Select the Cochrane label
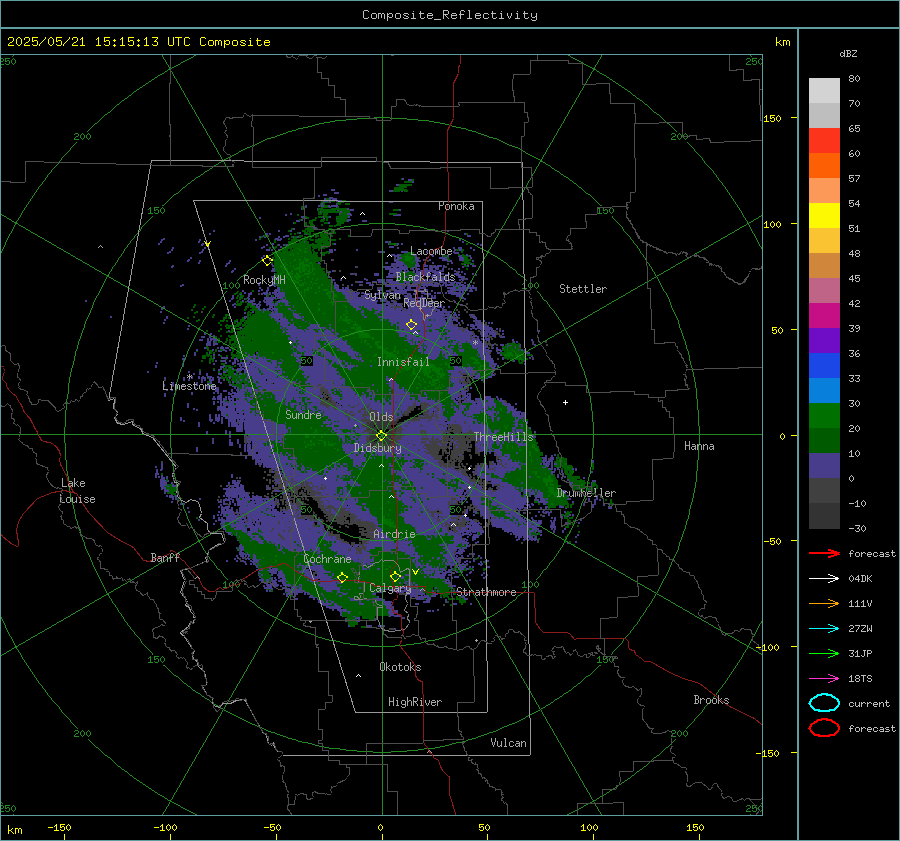The width and height of the screenshot is (900, 841). click(327, 559)
